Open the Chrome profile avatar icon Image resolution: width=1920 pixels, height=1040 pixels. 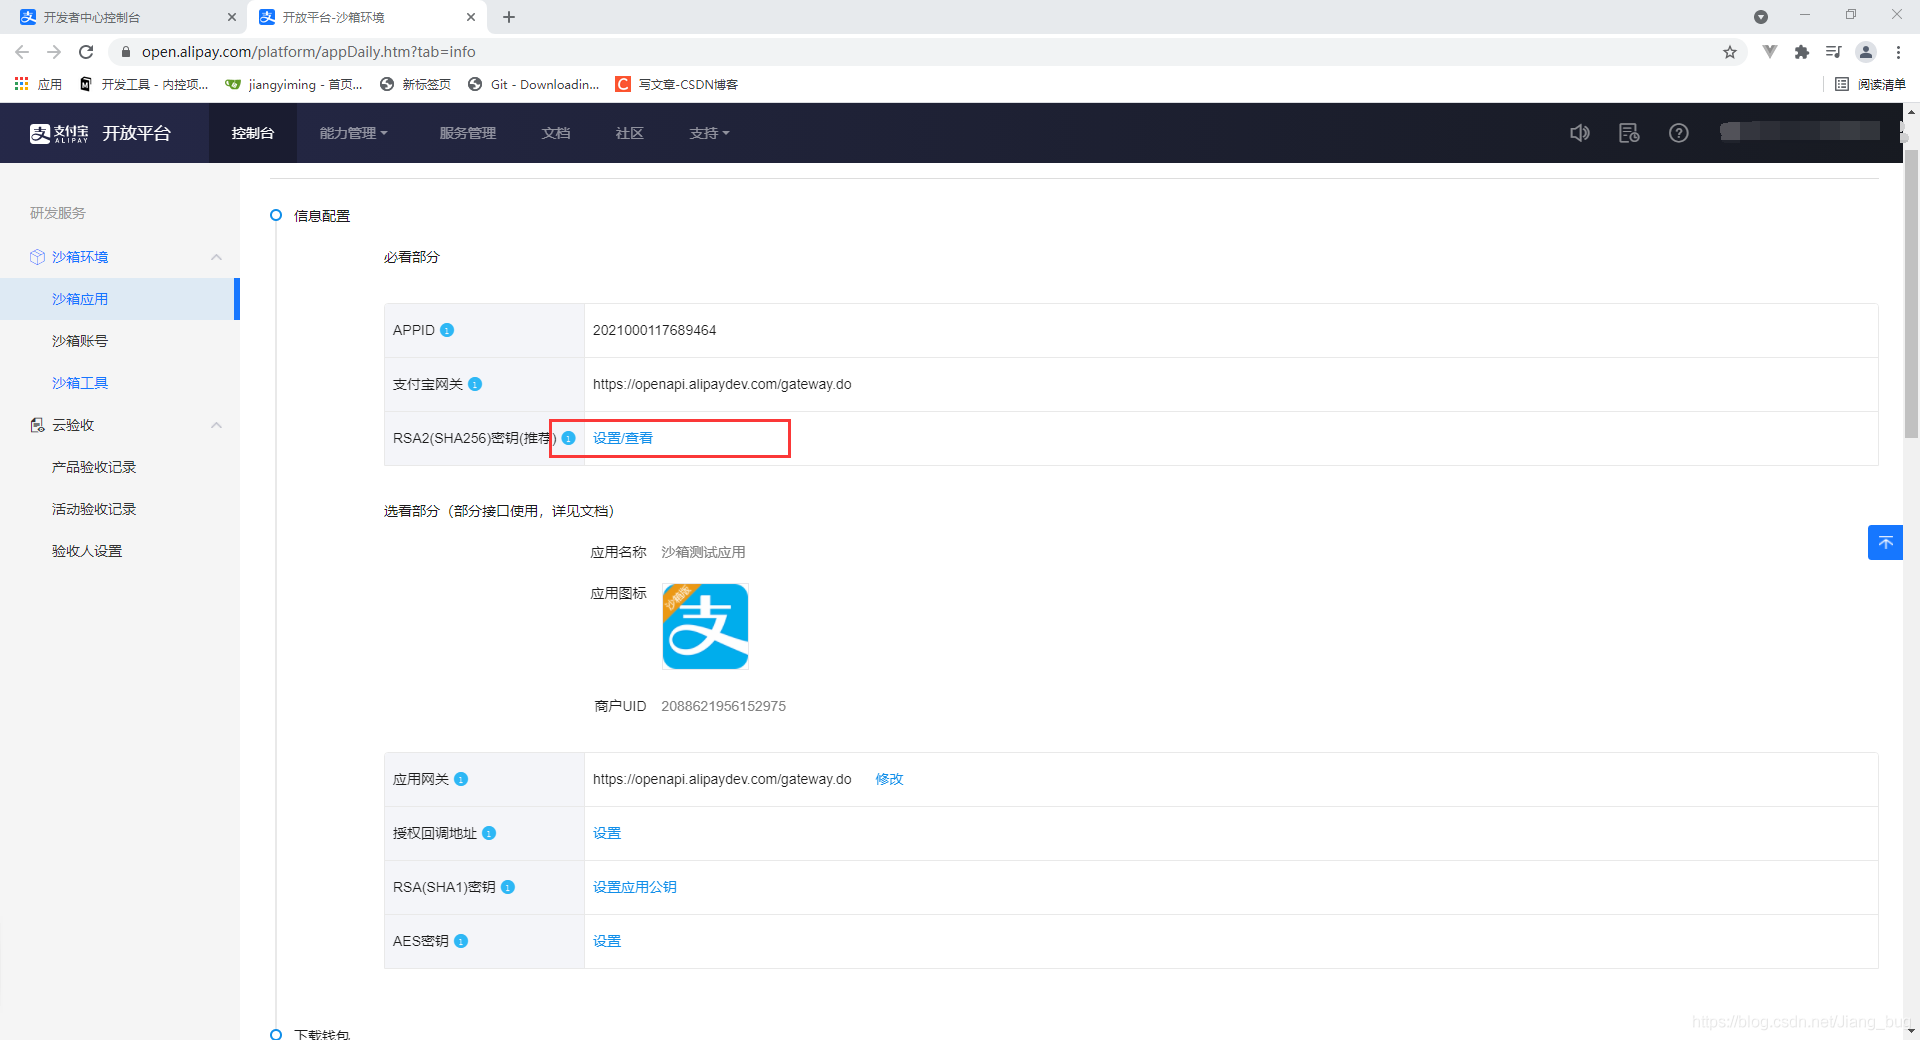pyautogui.click(x=1866, y=52)
